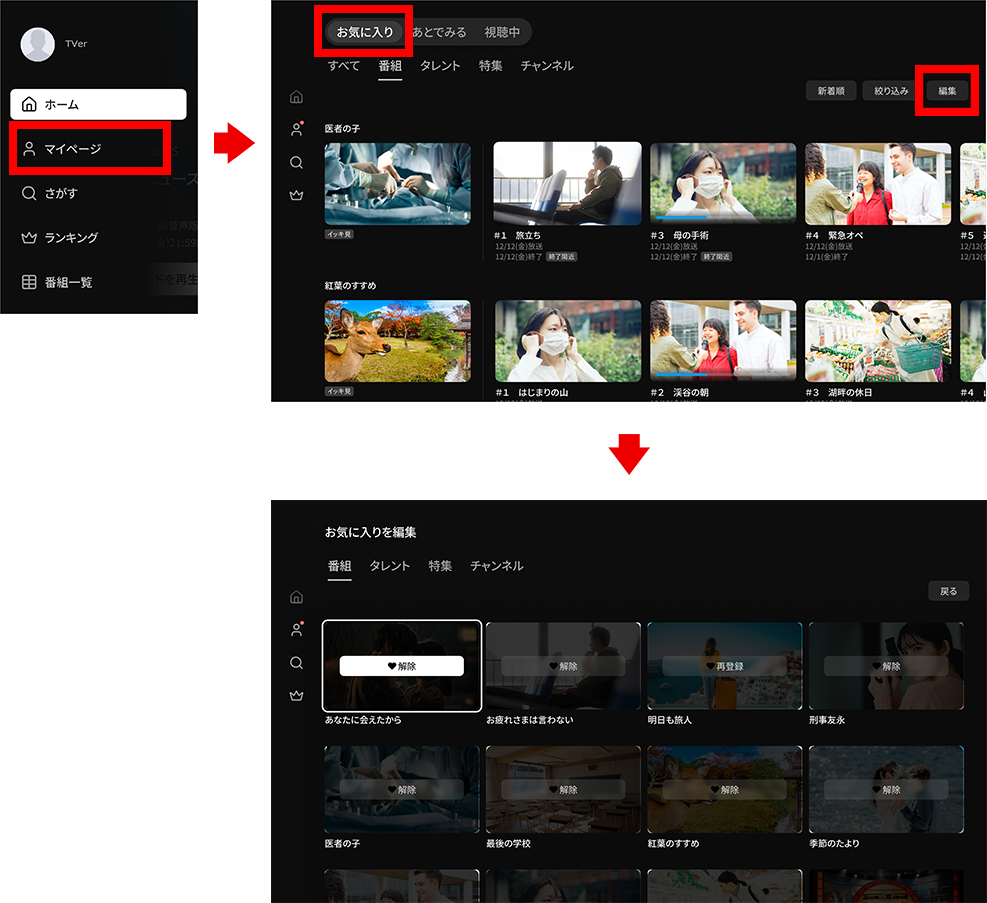Select the チャンネル tab in the favorites list

[x=547, y=65]
